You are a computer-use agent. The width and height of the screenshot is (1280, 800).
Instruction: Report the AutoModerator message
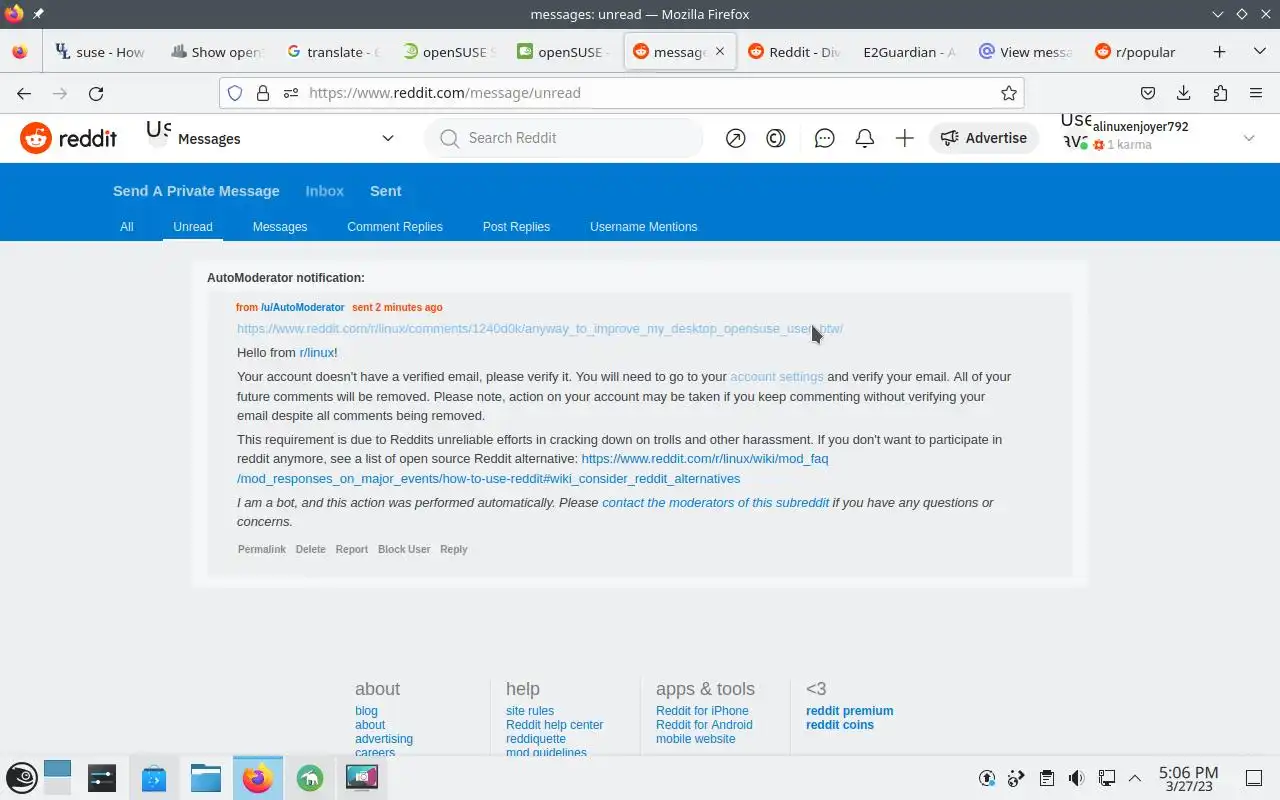[x=352, y=549]
